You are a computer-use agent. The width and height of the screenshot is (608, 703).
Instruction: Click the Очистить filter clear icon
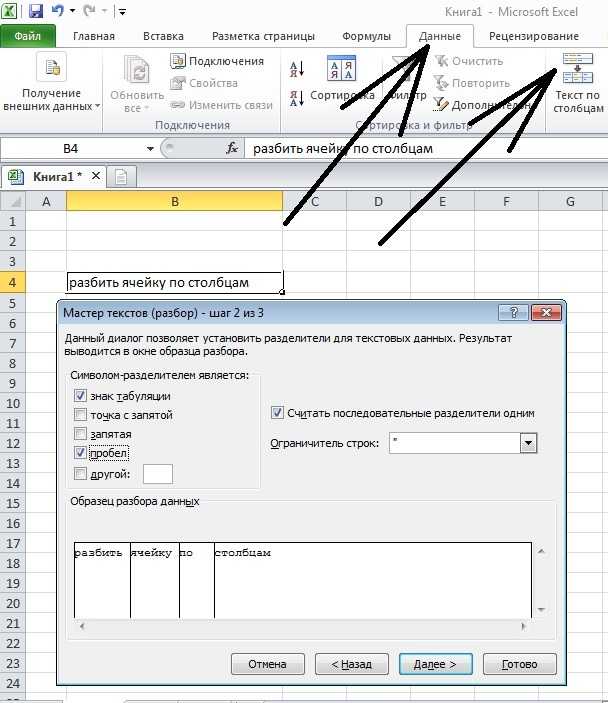point(442,61)
